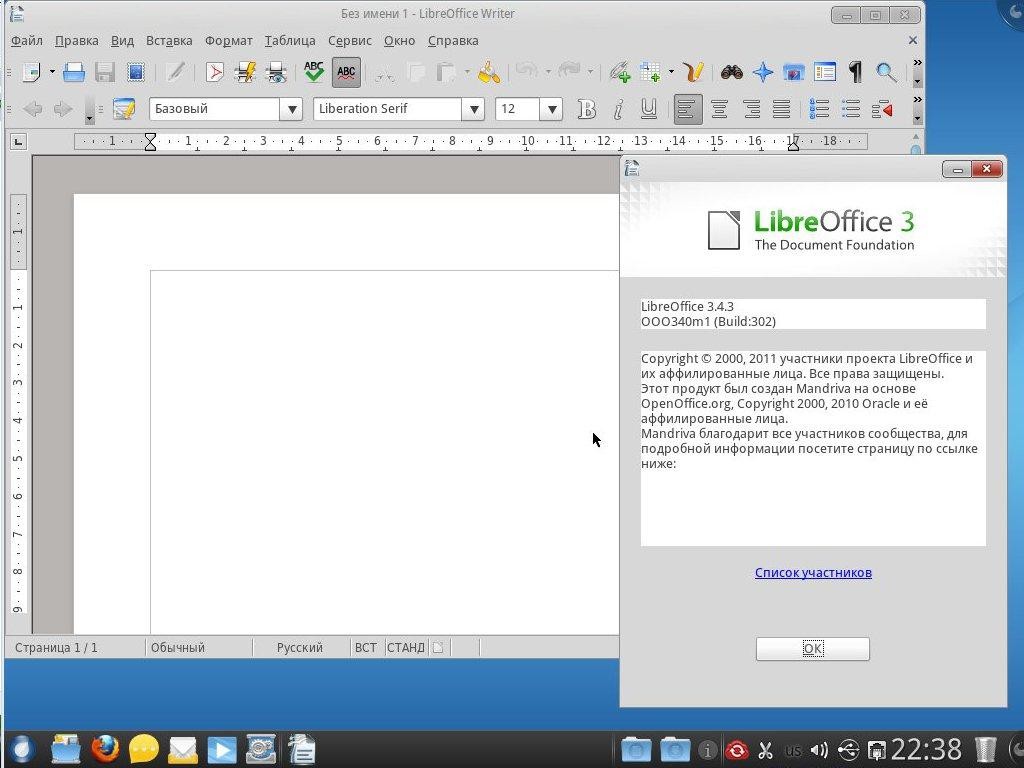Expand the Table icon's dropdown arrow
This screenshot has width=1024, height=768.
coord(671,72)
